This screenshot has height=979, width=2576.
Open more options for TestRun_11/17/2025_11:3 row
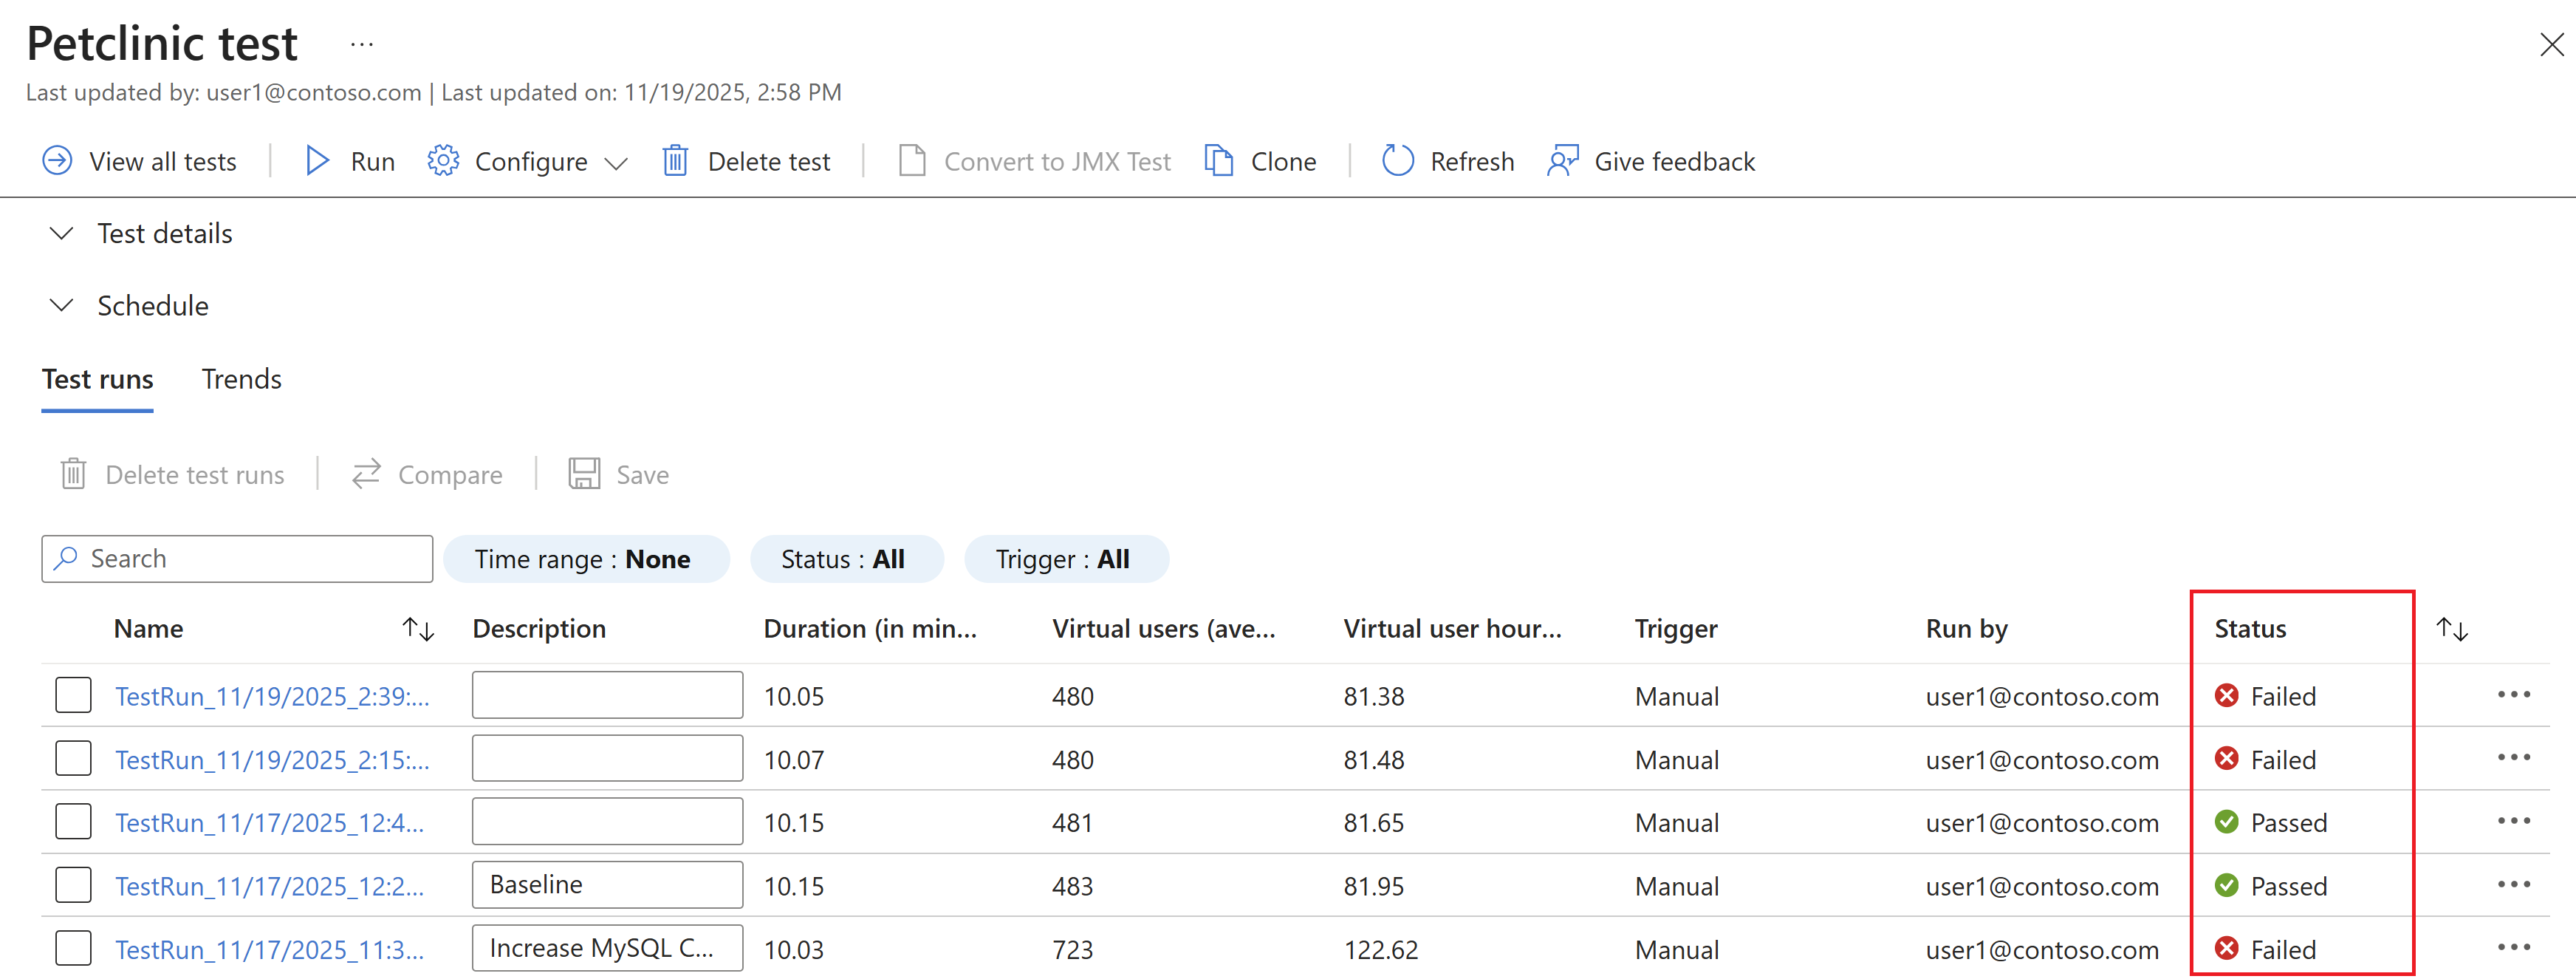(x=2513, y=948)
